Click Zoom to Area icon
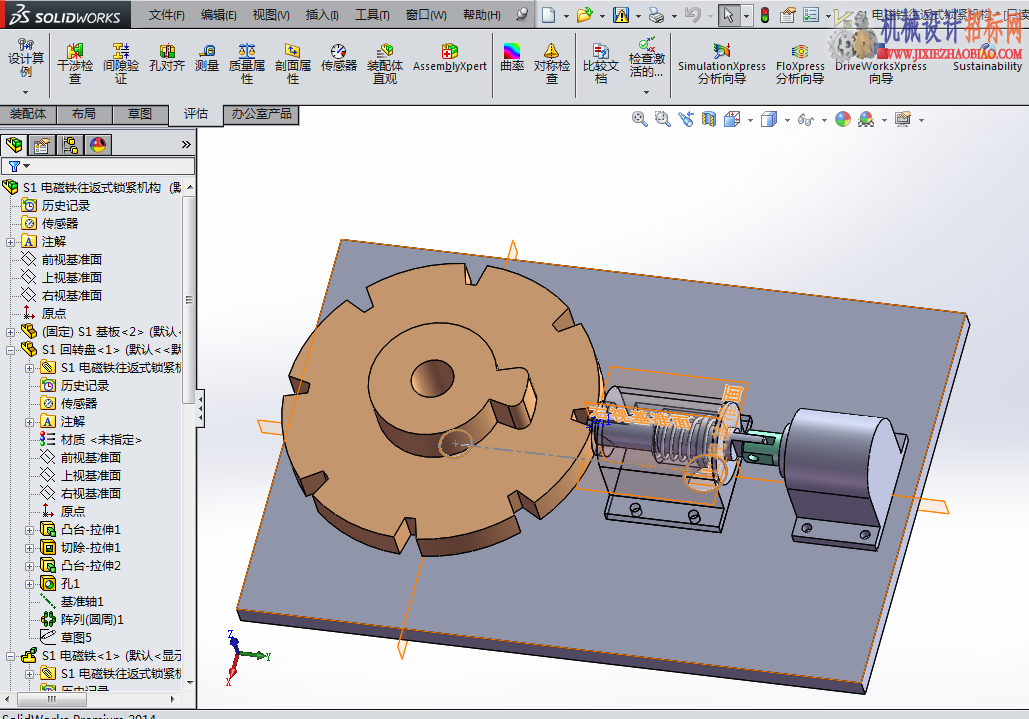This screenshot has height=719, width=1029. 662,119
